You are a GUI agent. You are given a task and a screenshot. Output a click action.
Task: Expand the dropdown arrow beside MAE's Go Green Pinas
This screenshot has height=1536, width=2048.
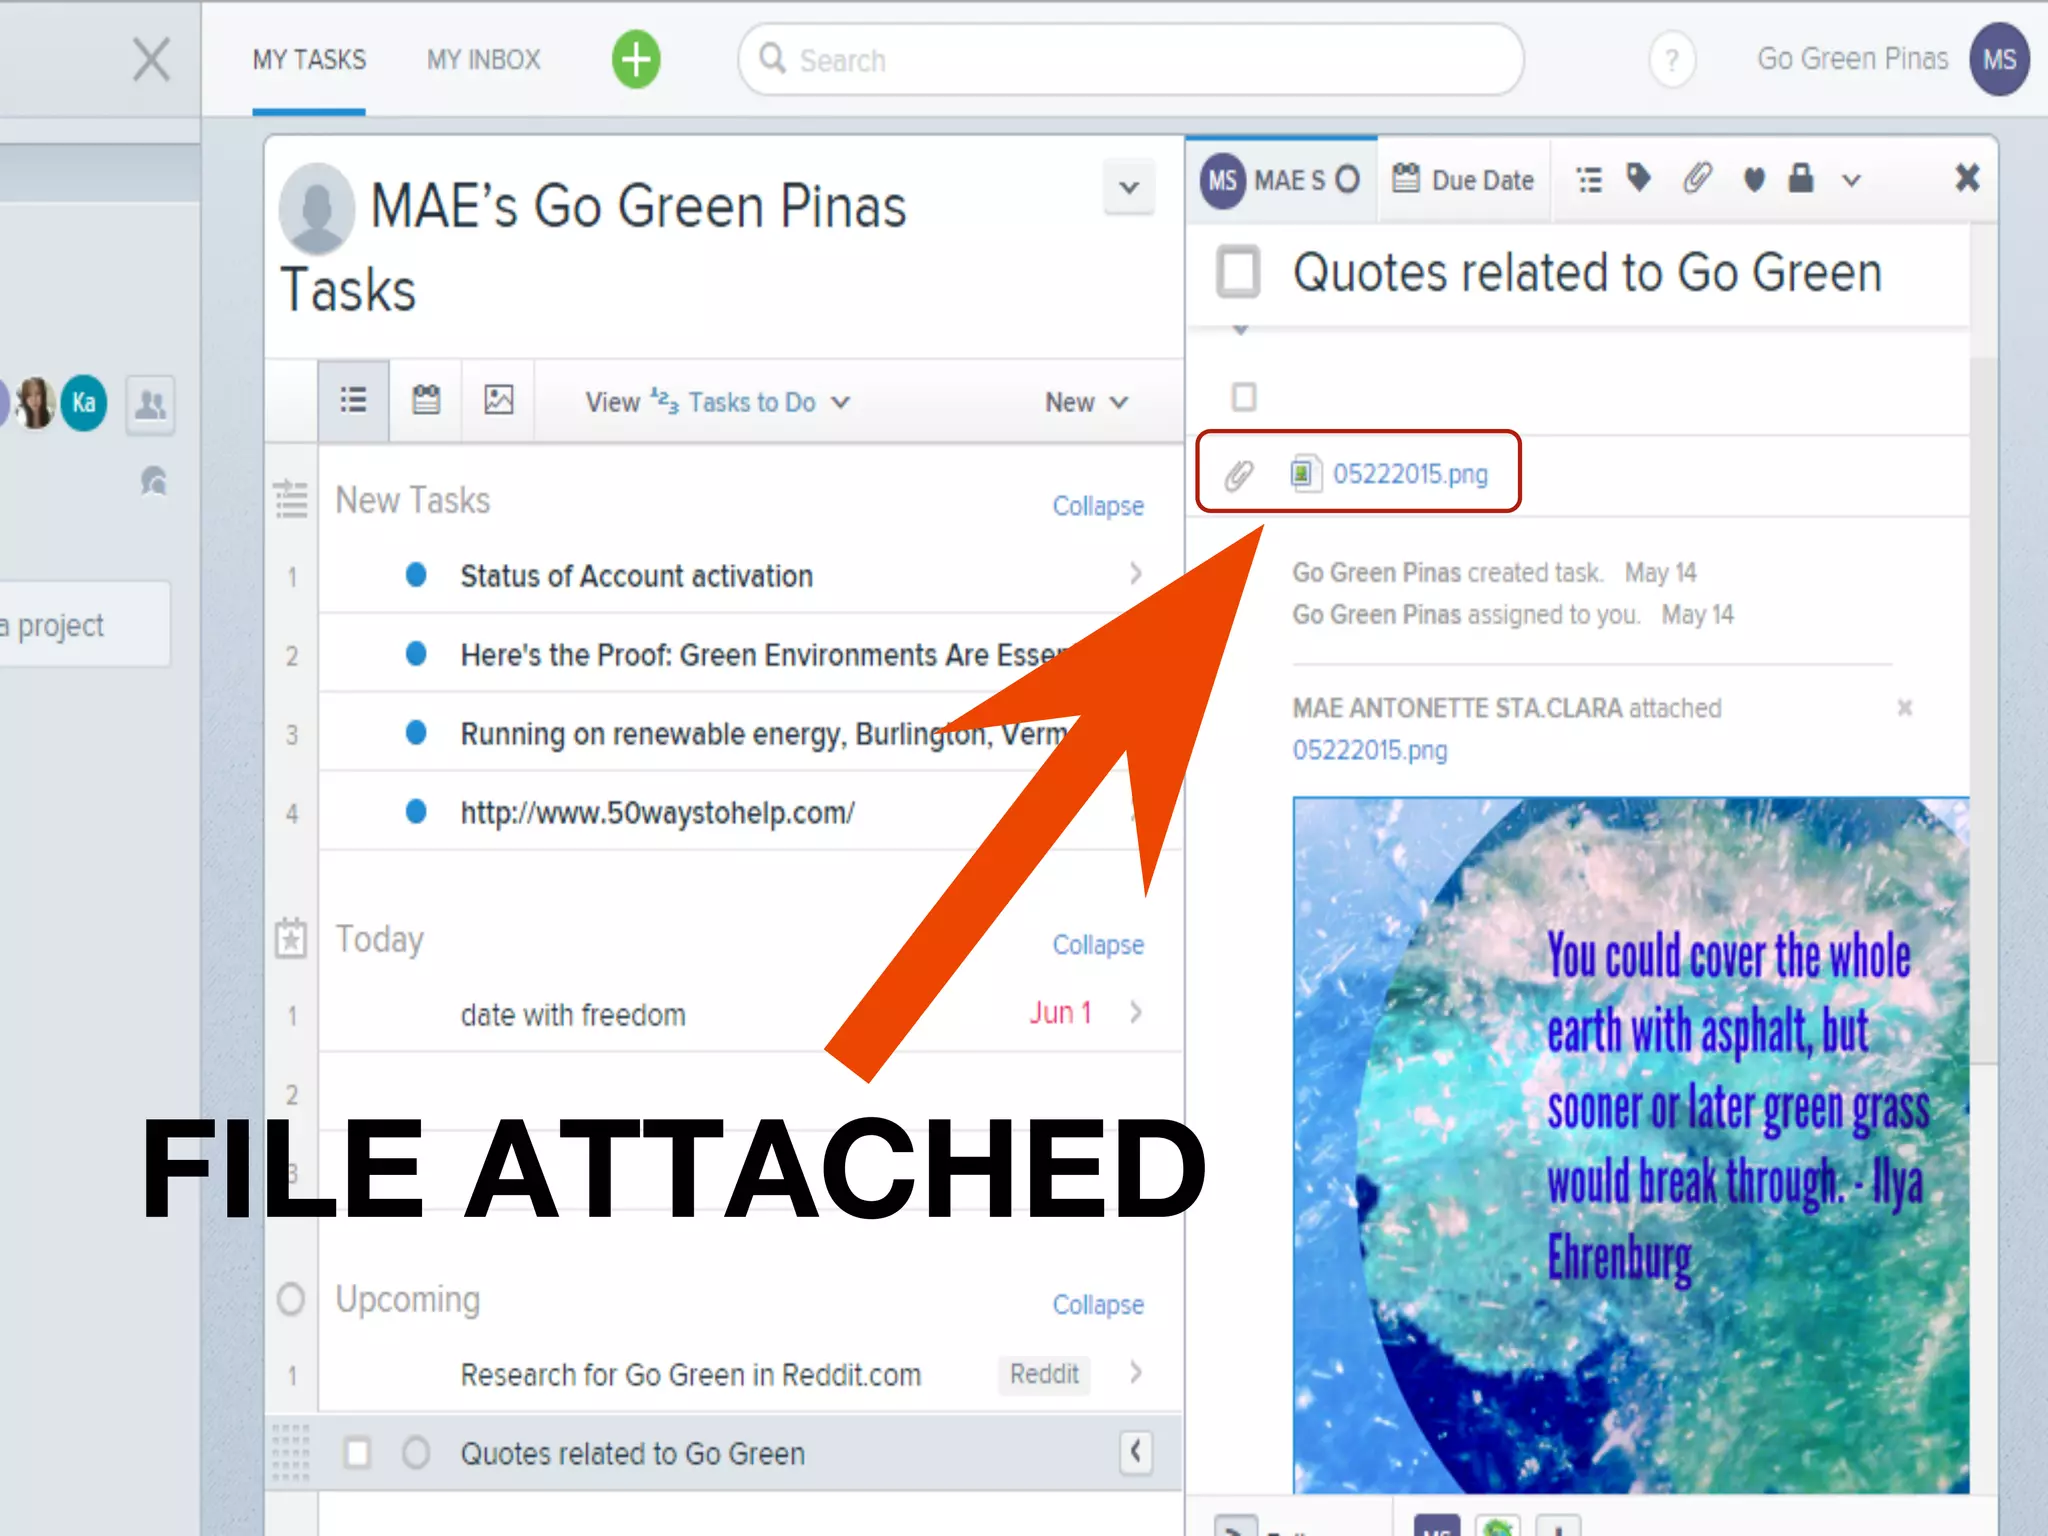coord(1129,187)
